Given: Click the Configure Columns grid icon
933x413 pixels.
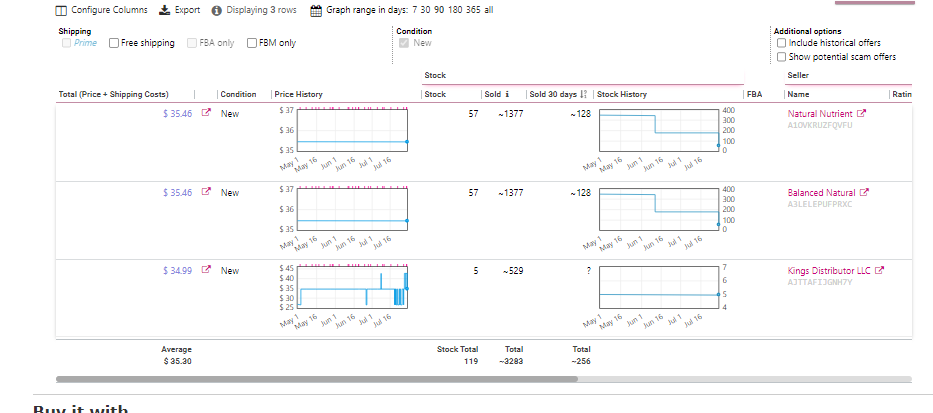Looking at the screenshot, I should [x=61, y=11].
